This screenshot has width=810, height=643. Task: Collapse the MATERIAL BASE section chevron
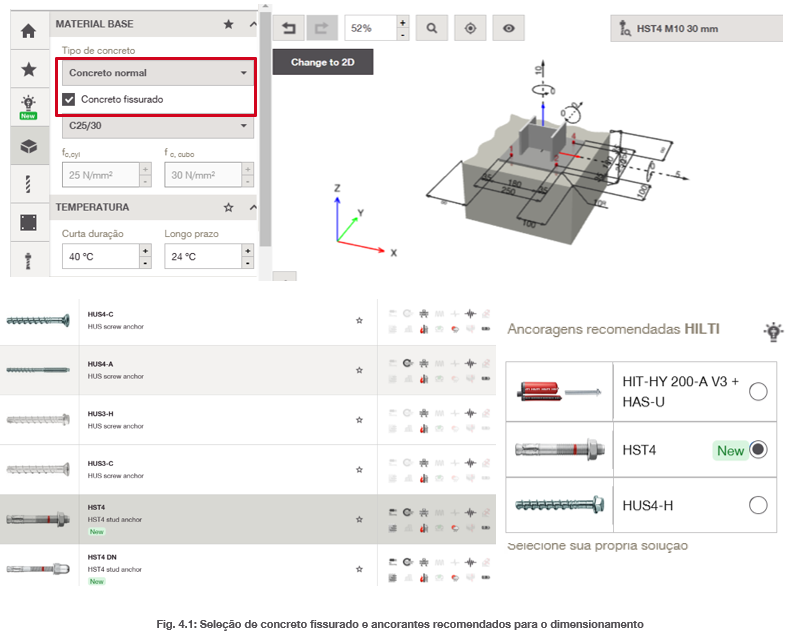(253, 24)
